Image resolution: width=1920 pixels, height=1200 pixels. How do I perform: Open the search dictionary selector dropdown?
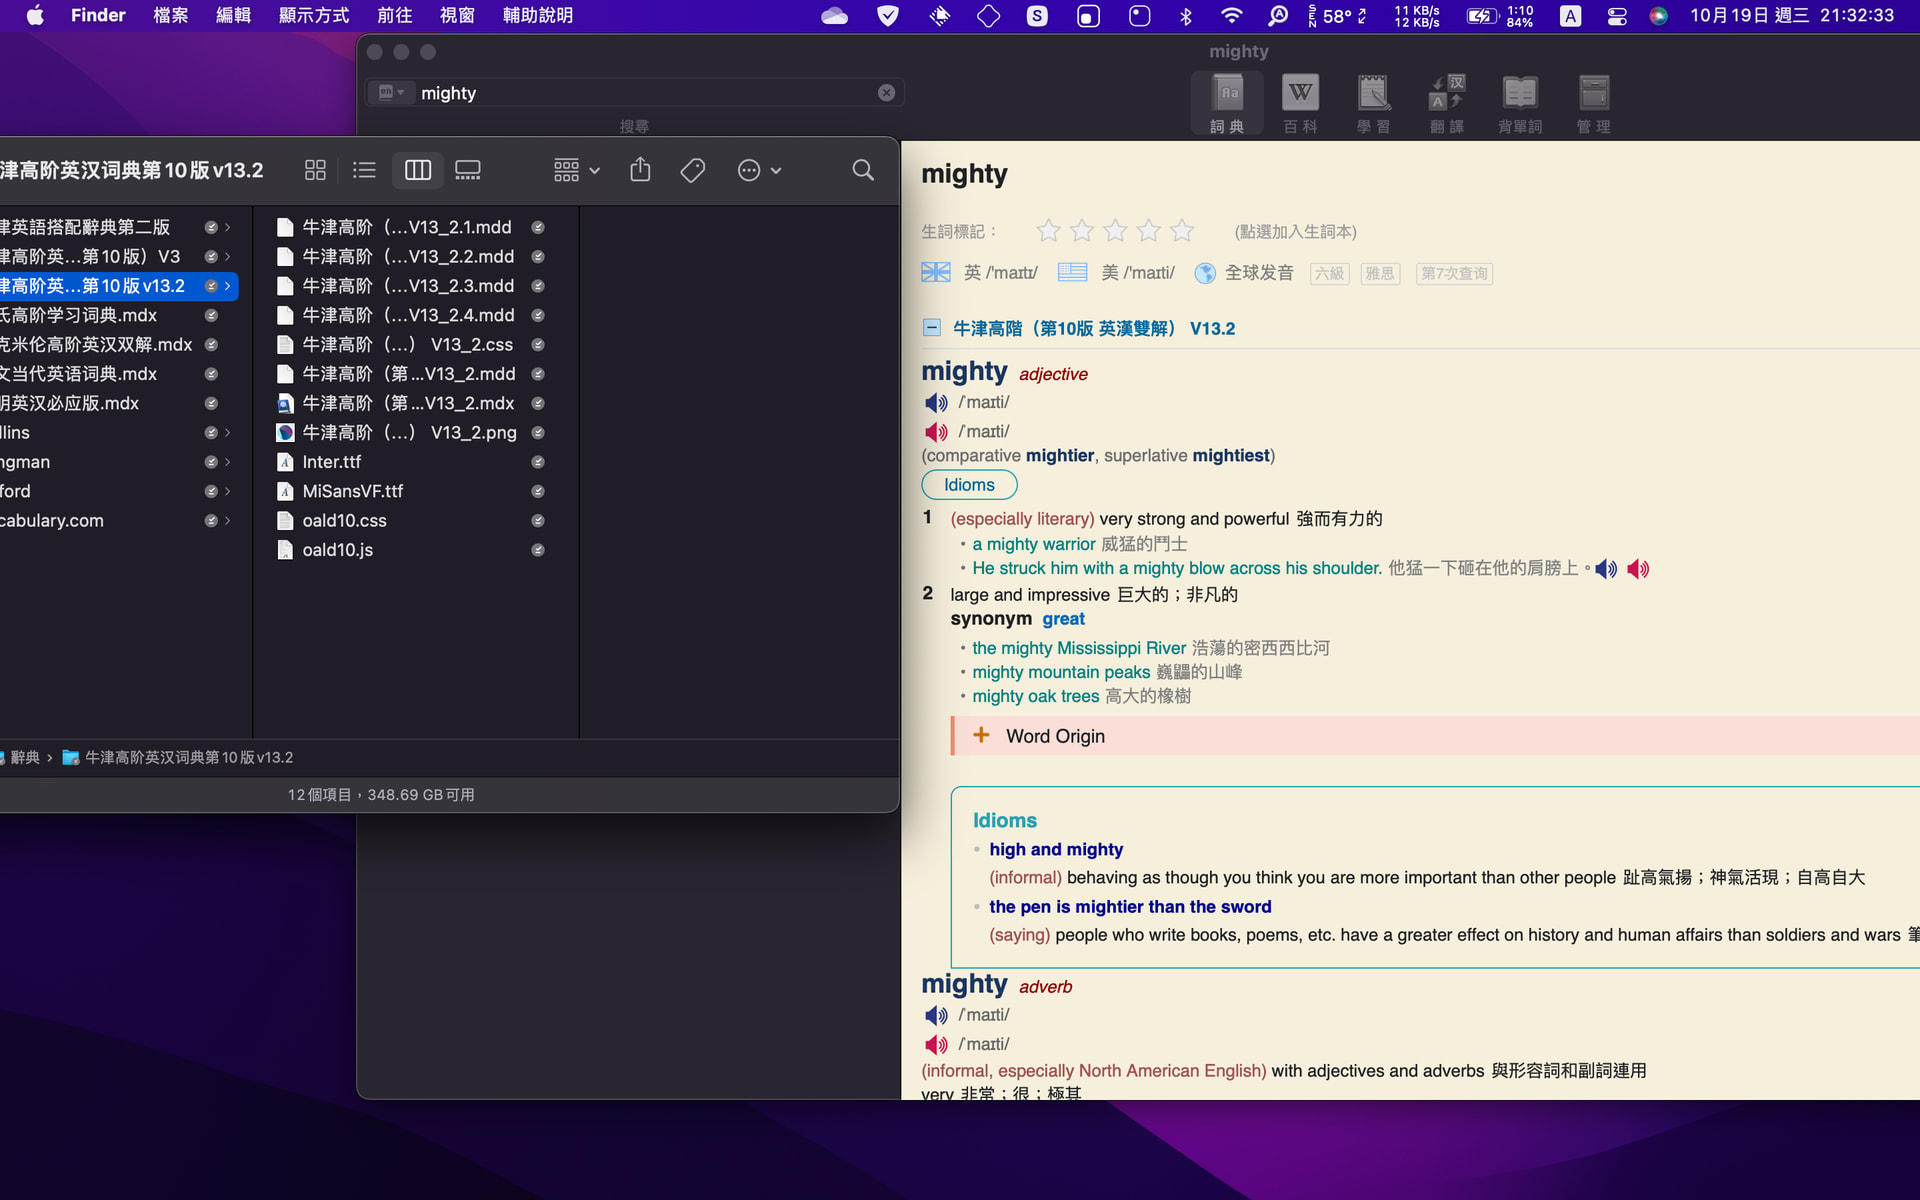click(x=391, y=93)
